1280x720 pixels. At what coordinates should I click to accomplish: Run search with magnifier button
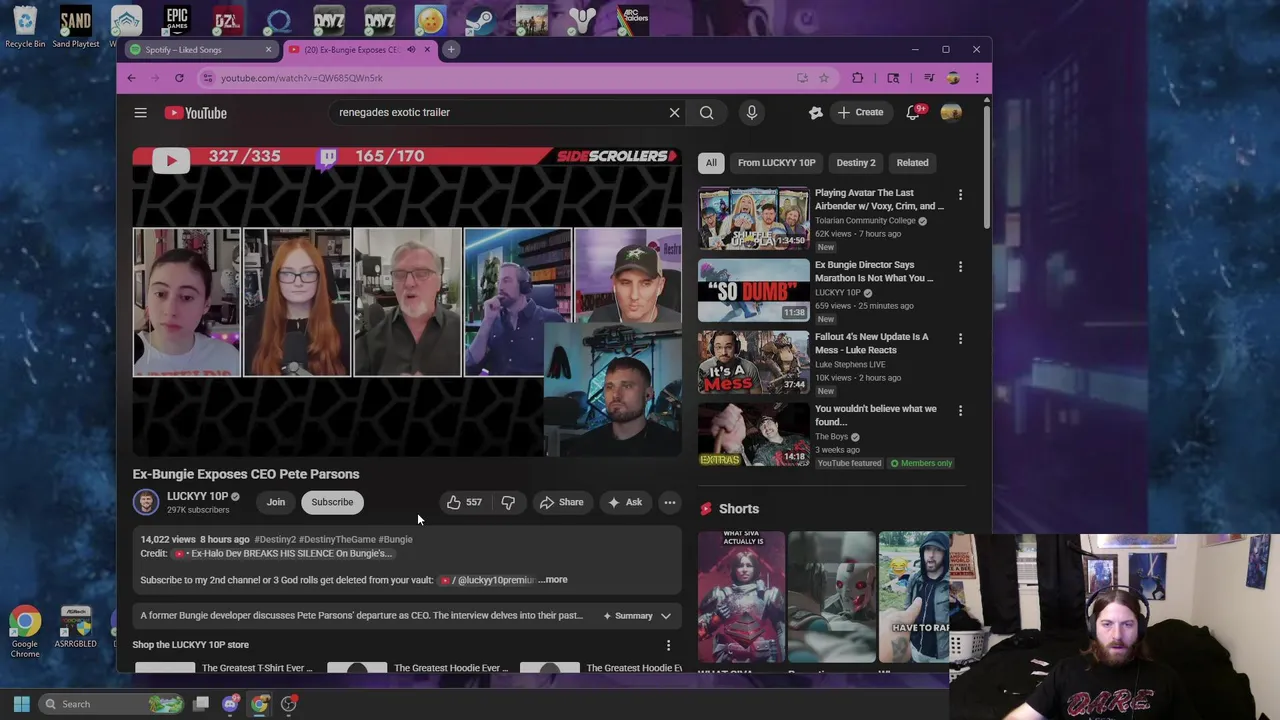707,113
